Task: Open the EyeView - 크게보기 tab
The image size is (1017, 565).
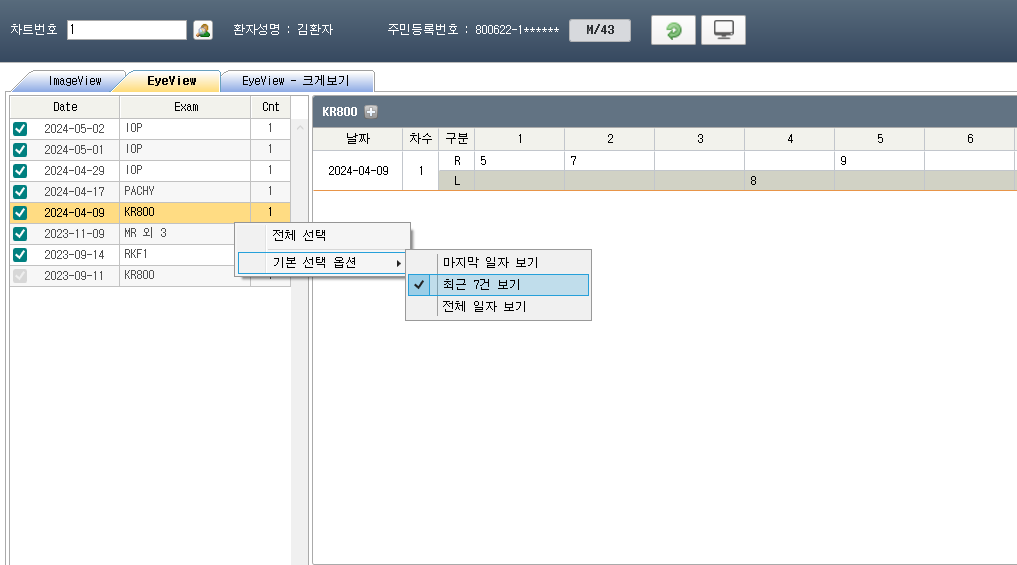Action: click(296, 81)
